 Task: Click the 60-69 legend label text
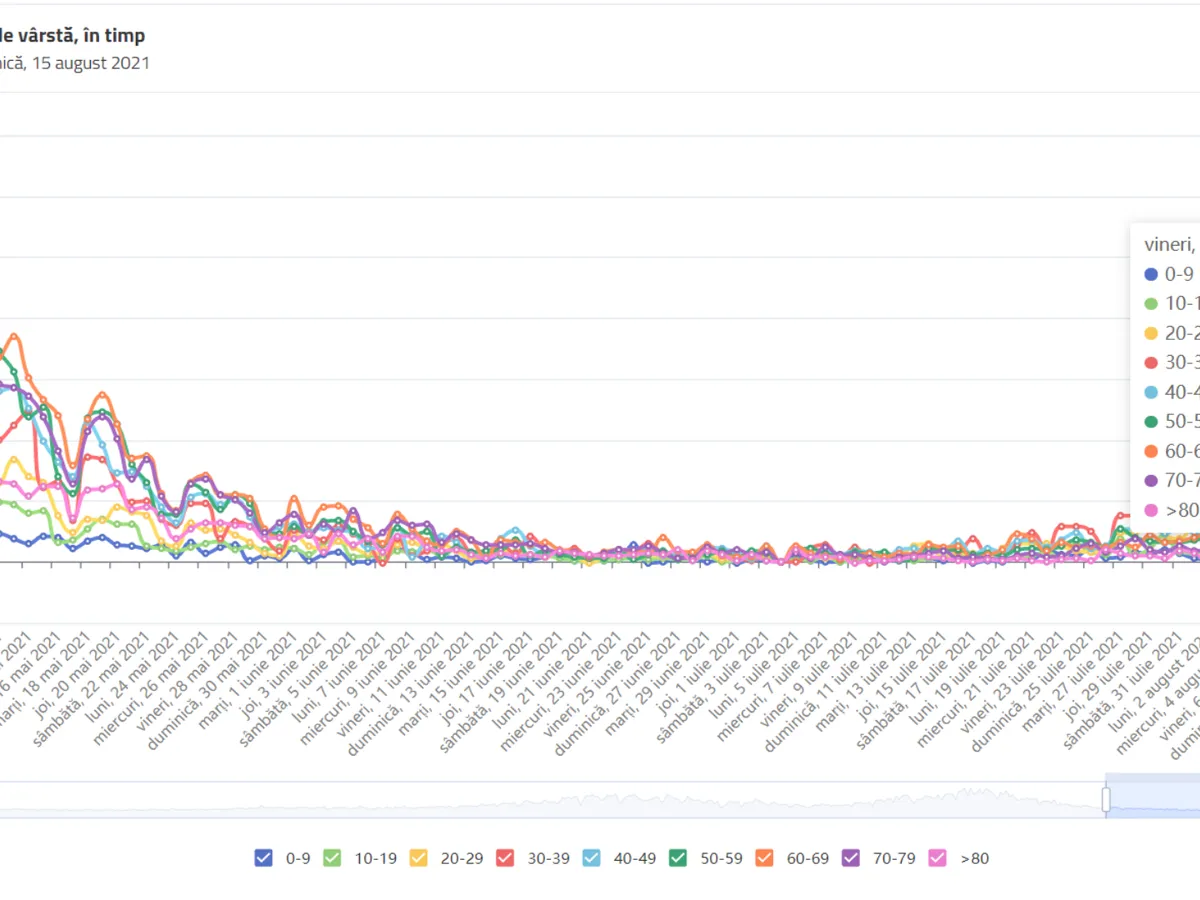808,858
